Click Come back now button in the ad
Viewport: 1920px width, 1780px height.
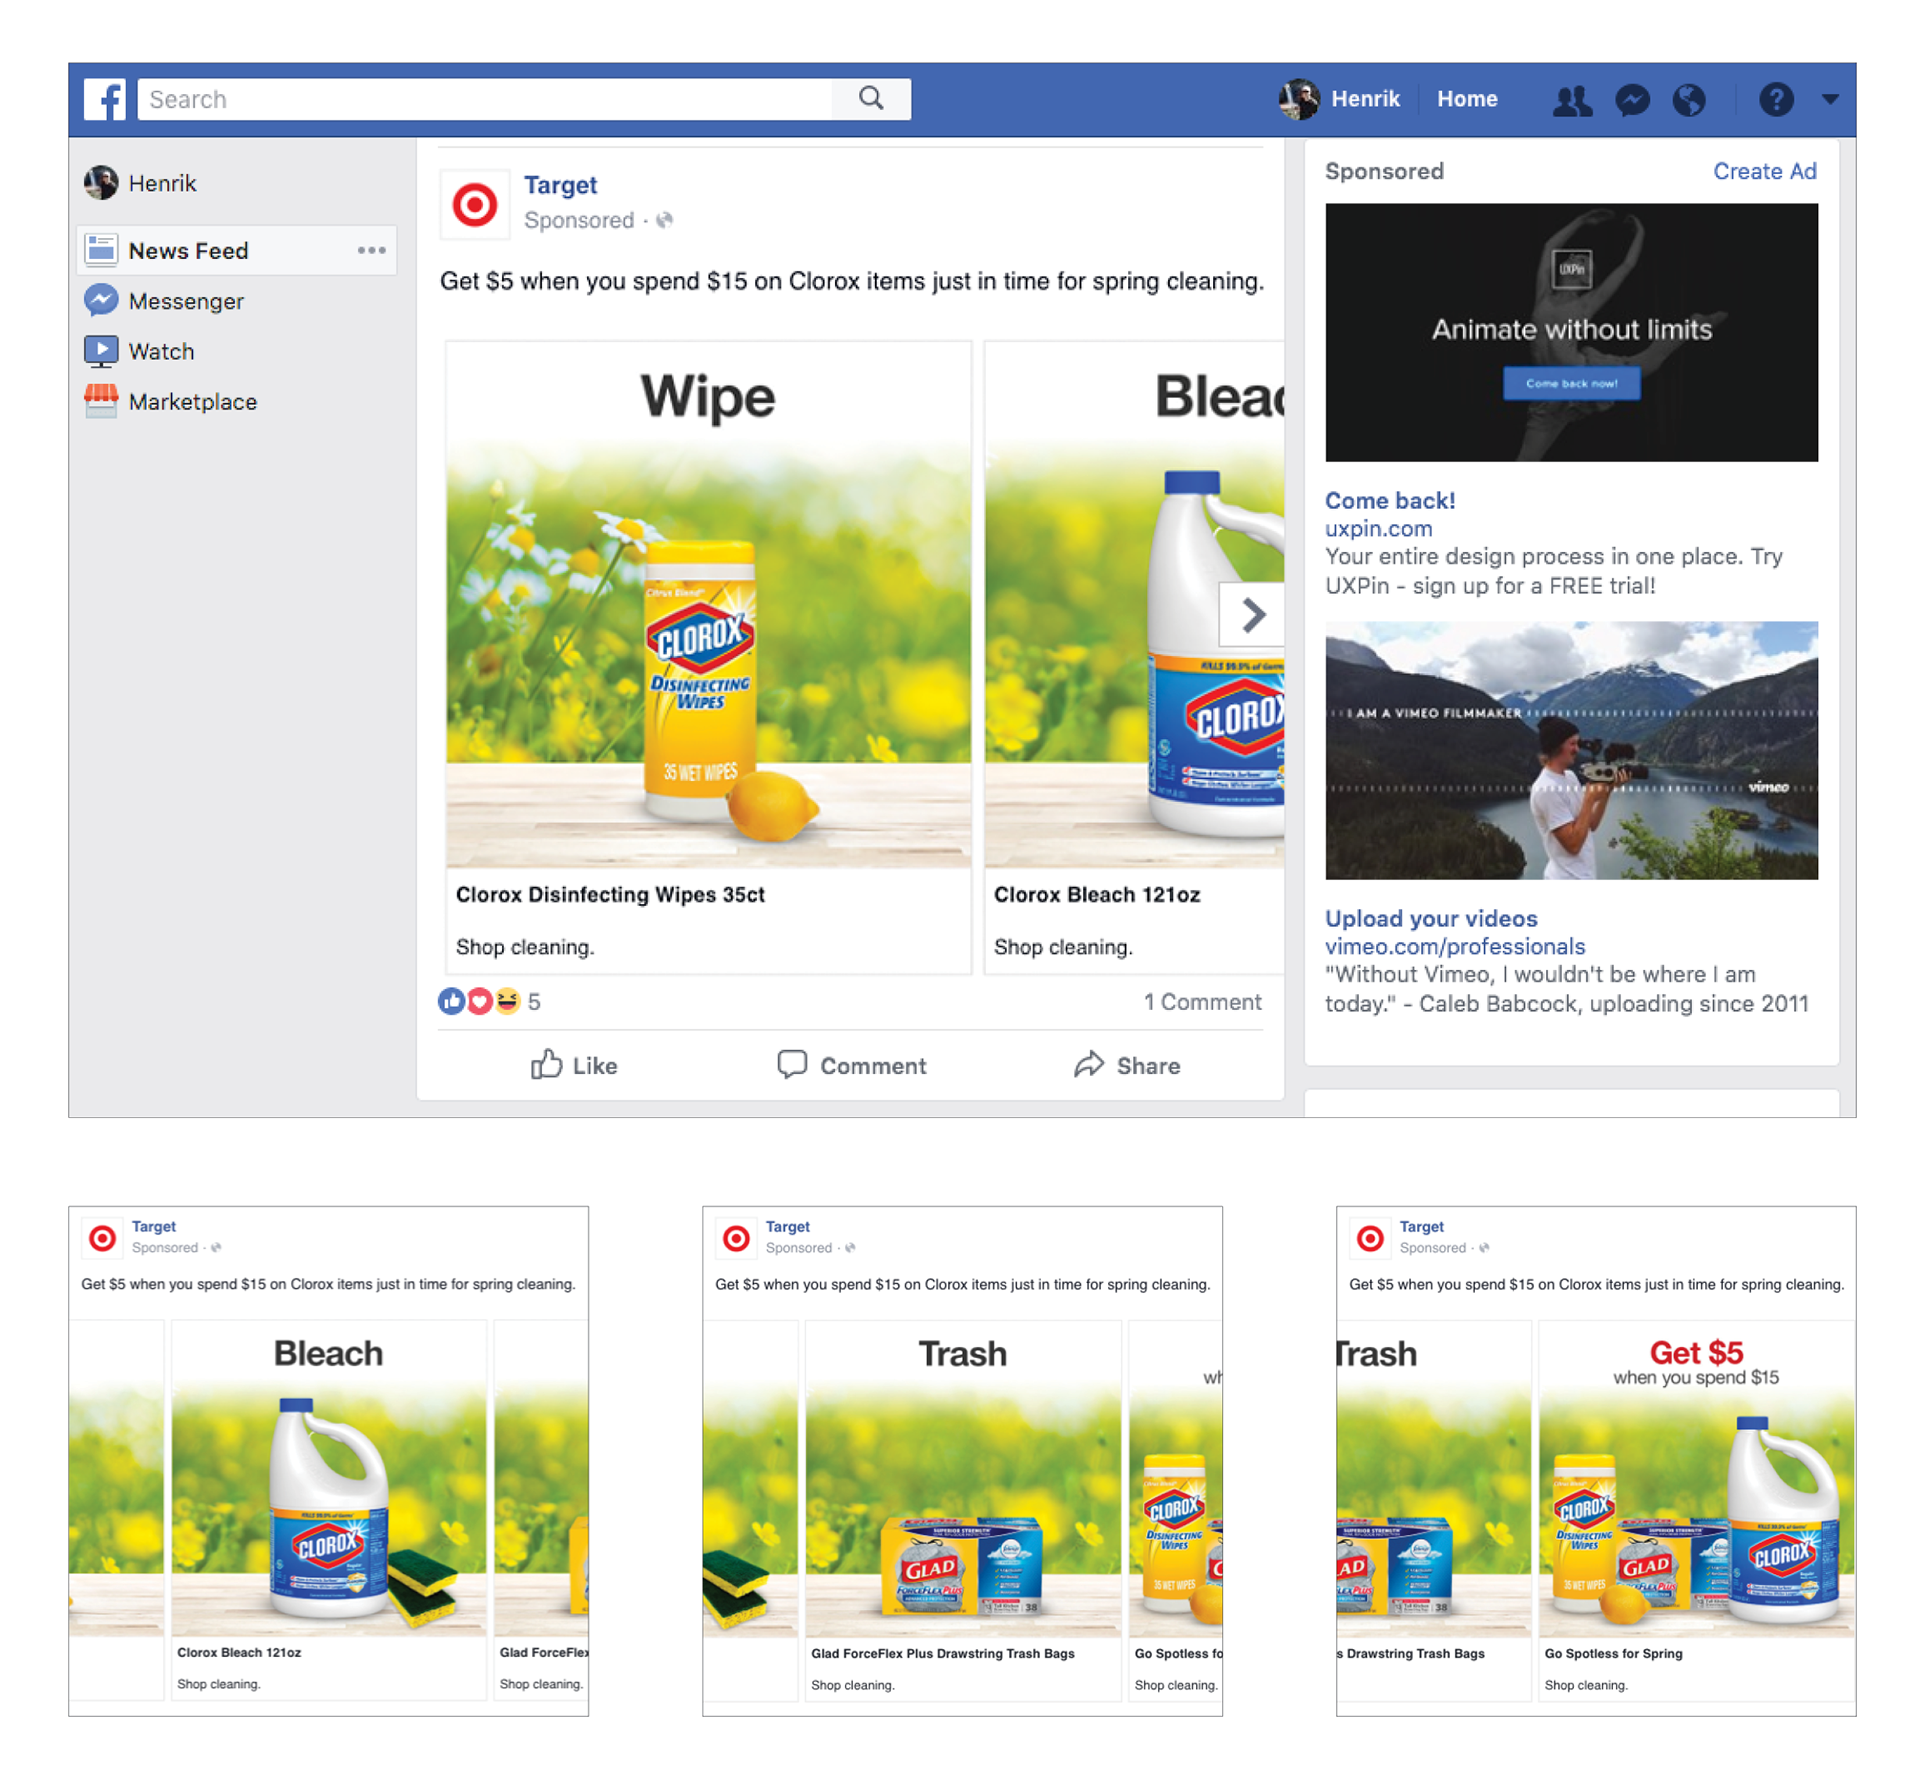coord(1571,383)
